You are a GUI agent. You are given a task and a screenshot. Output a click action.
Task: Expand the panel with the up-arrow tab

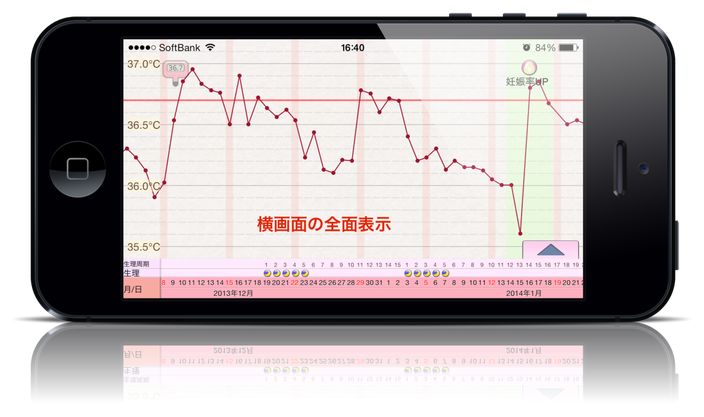click(x=550, y=250)
